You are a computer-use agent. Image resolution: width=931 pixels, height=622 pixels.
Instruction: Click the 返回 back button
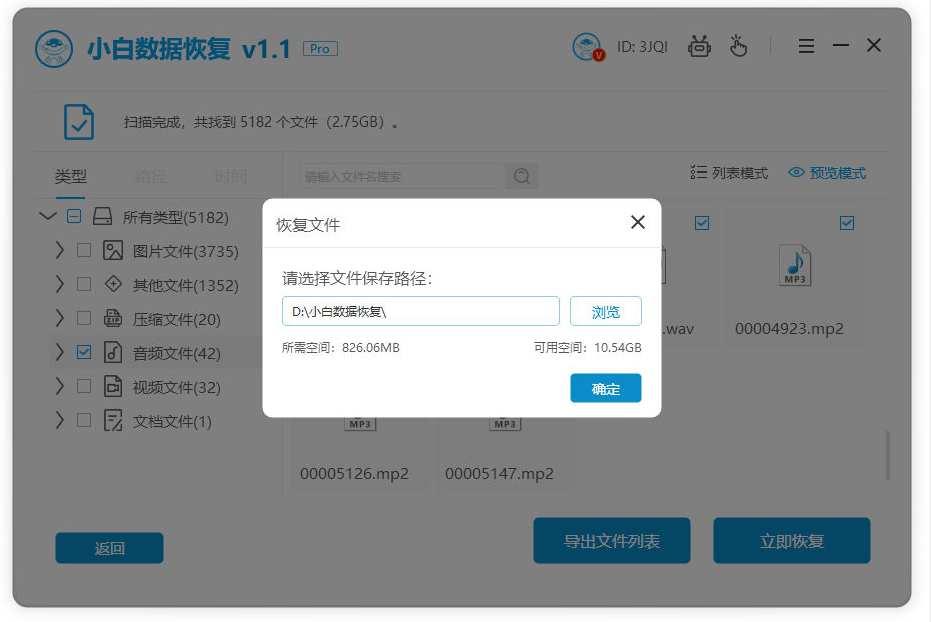tap(109, 548)
